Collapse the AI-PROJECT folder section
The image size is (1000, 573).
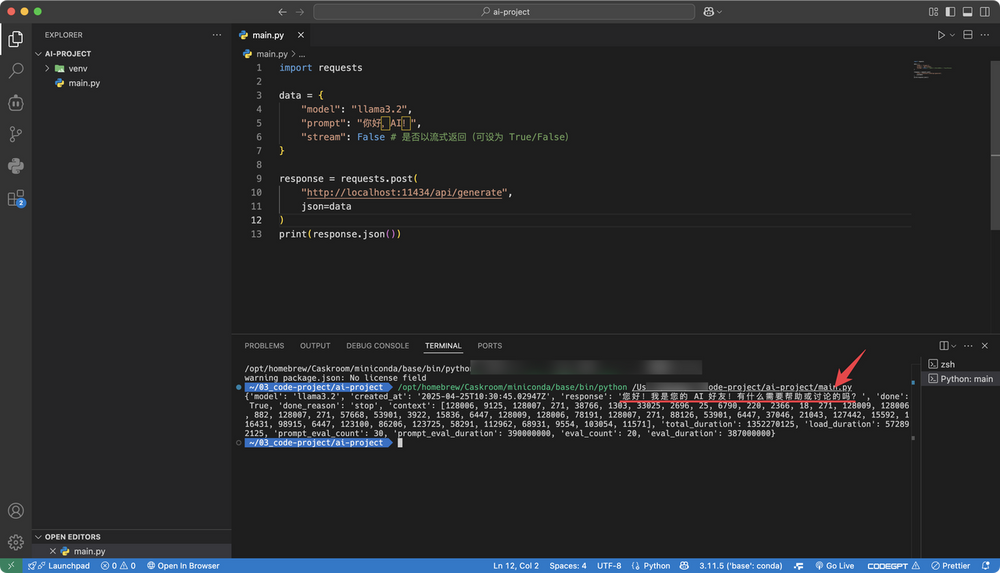[67, 54]
